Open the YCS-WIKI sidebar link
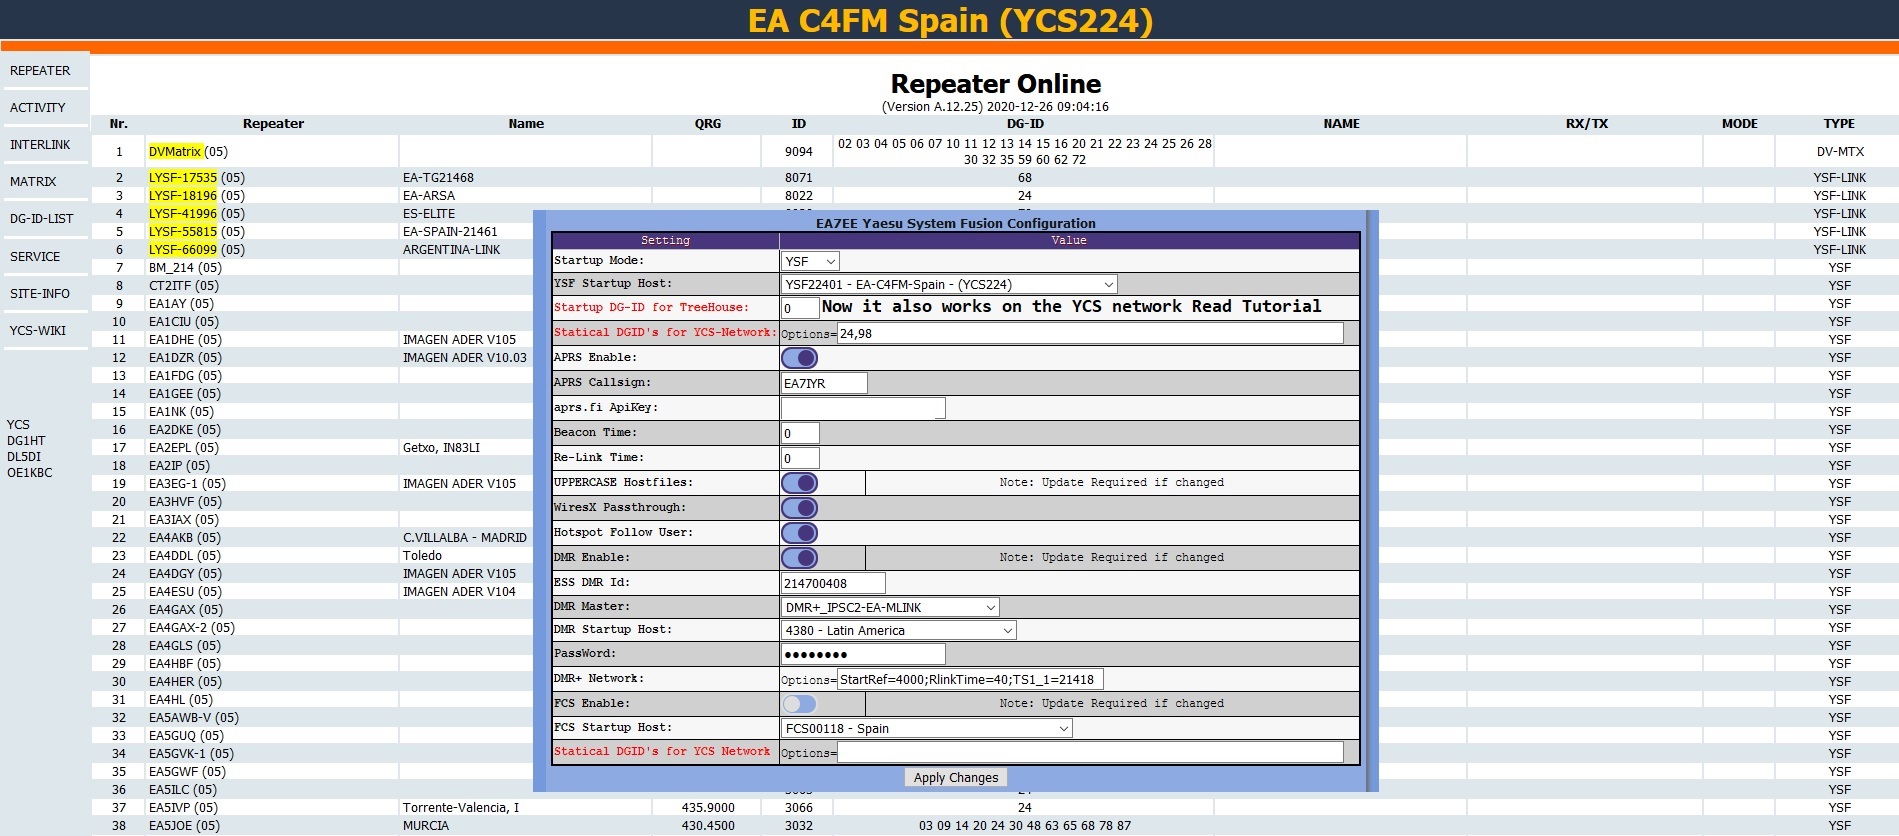 [38, 331]
